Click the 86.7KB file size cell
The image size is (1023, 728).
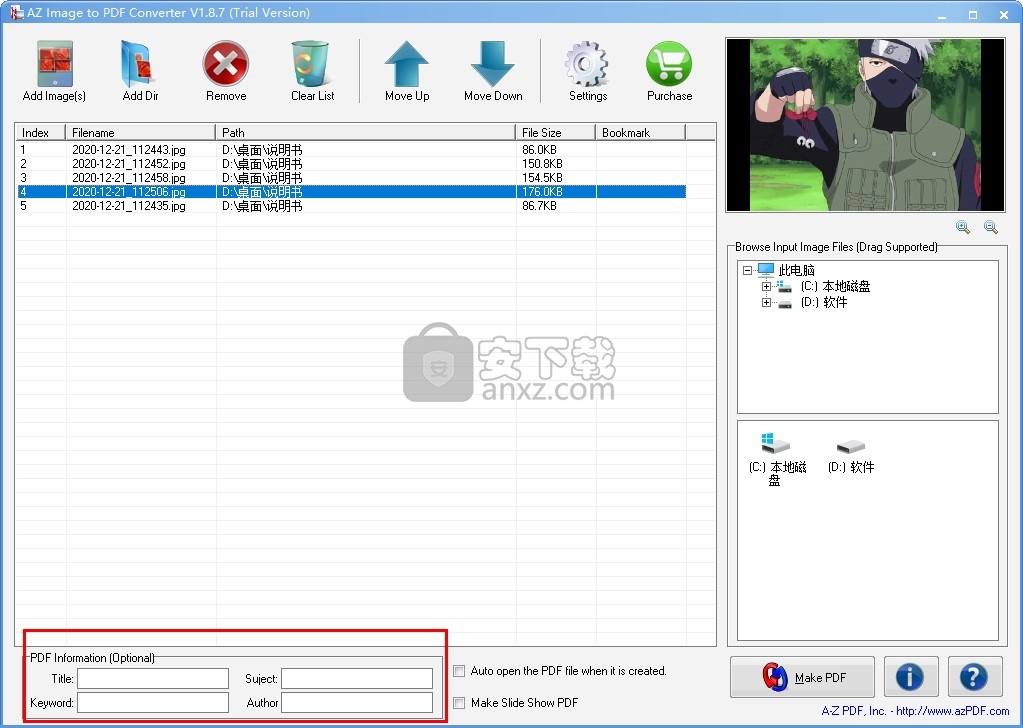(x=540, y=205)
